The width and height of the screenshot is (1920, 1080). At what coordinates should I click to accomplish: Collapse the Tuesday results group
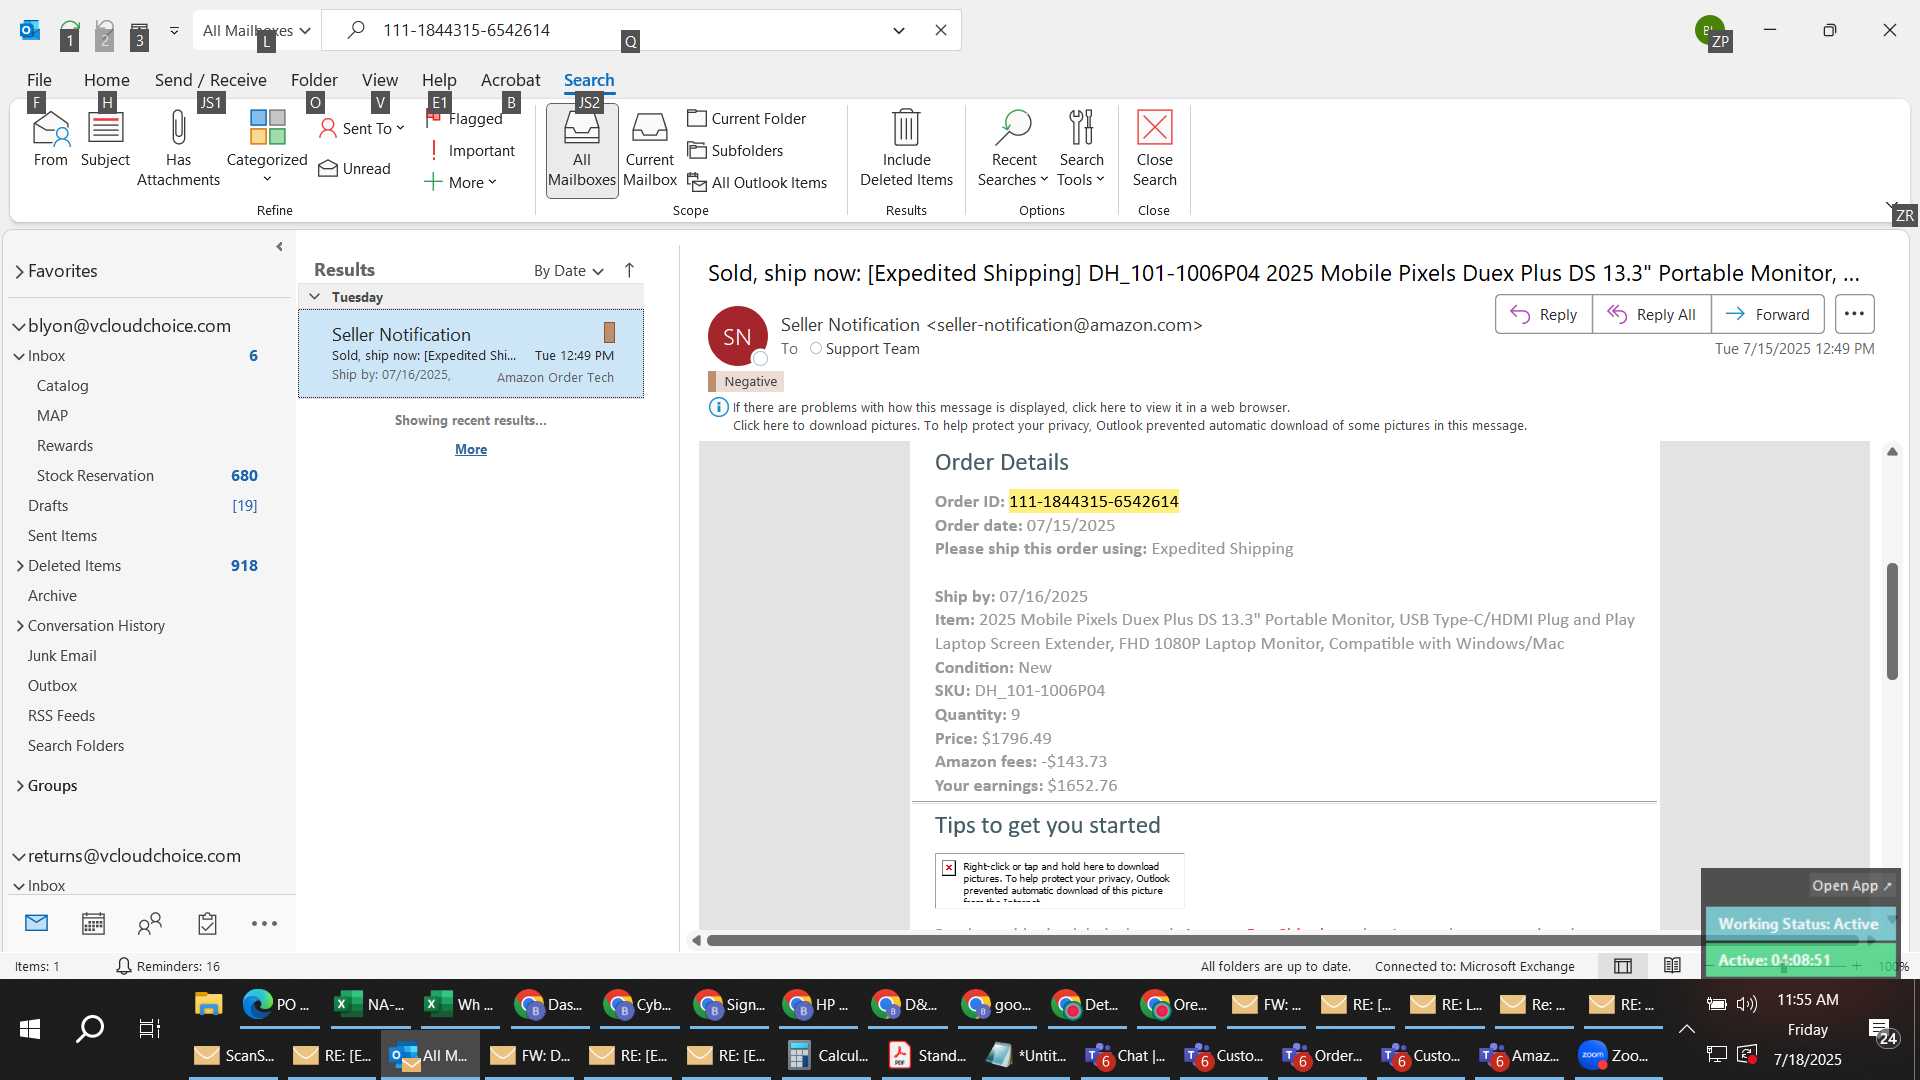point(314,297)
